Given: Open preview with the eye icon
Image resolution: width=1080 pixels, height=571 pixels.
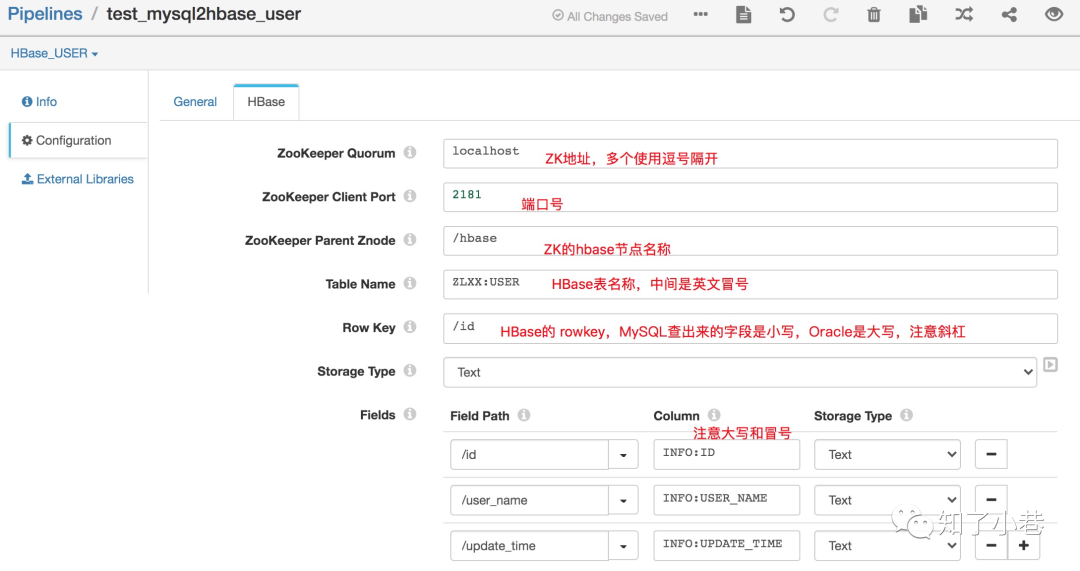Looking at the screenshot, I should [x=1054, y=14].
